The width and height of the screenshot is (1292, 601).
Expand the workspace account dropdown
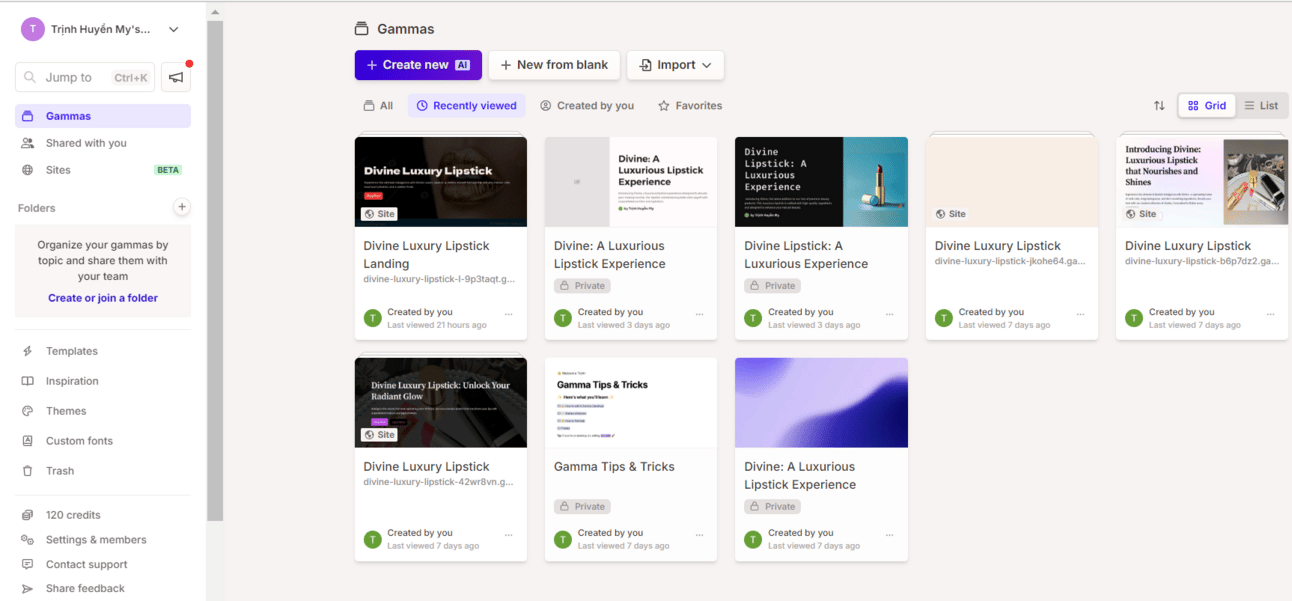tap(174, 30)
